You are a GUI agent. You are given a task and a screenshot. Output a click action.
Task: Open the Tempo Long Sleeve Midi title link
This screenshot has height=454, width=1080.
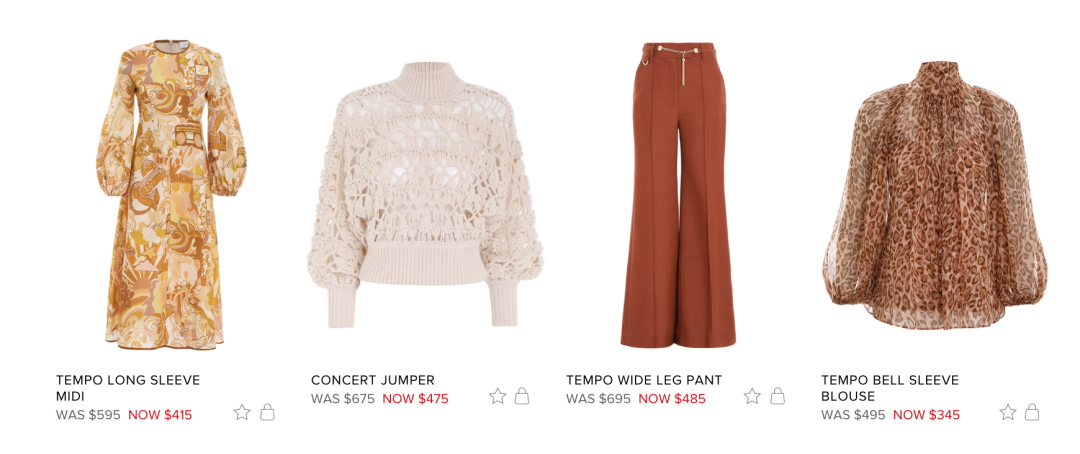click(128, 388)
